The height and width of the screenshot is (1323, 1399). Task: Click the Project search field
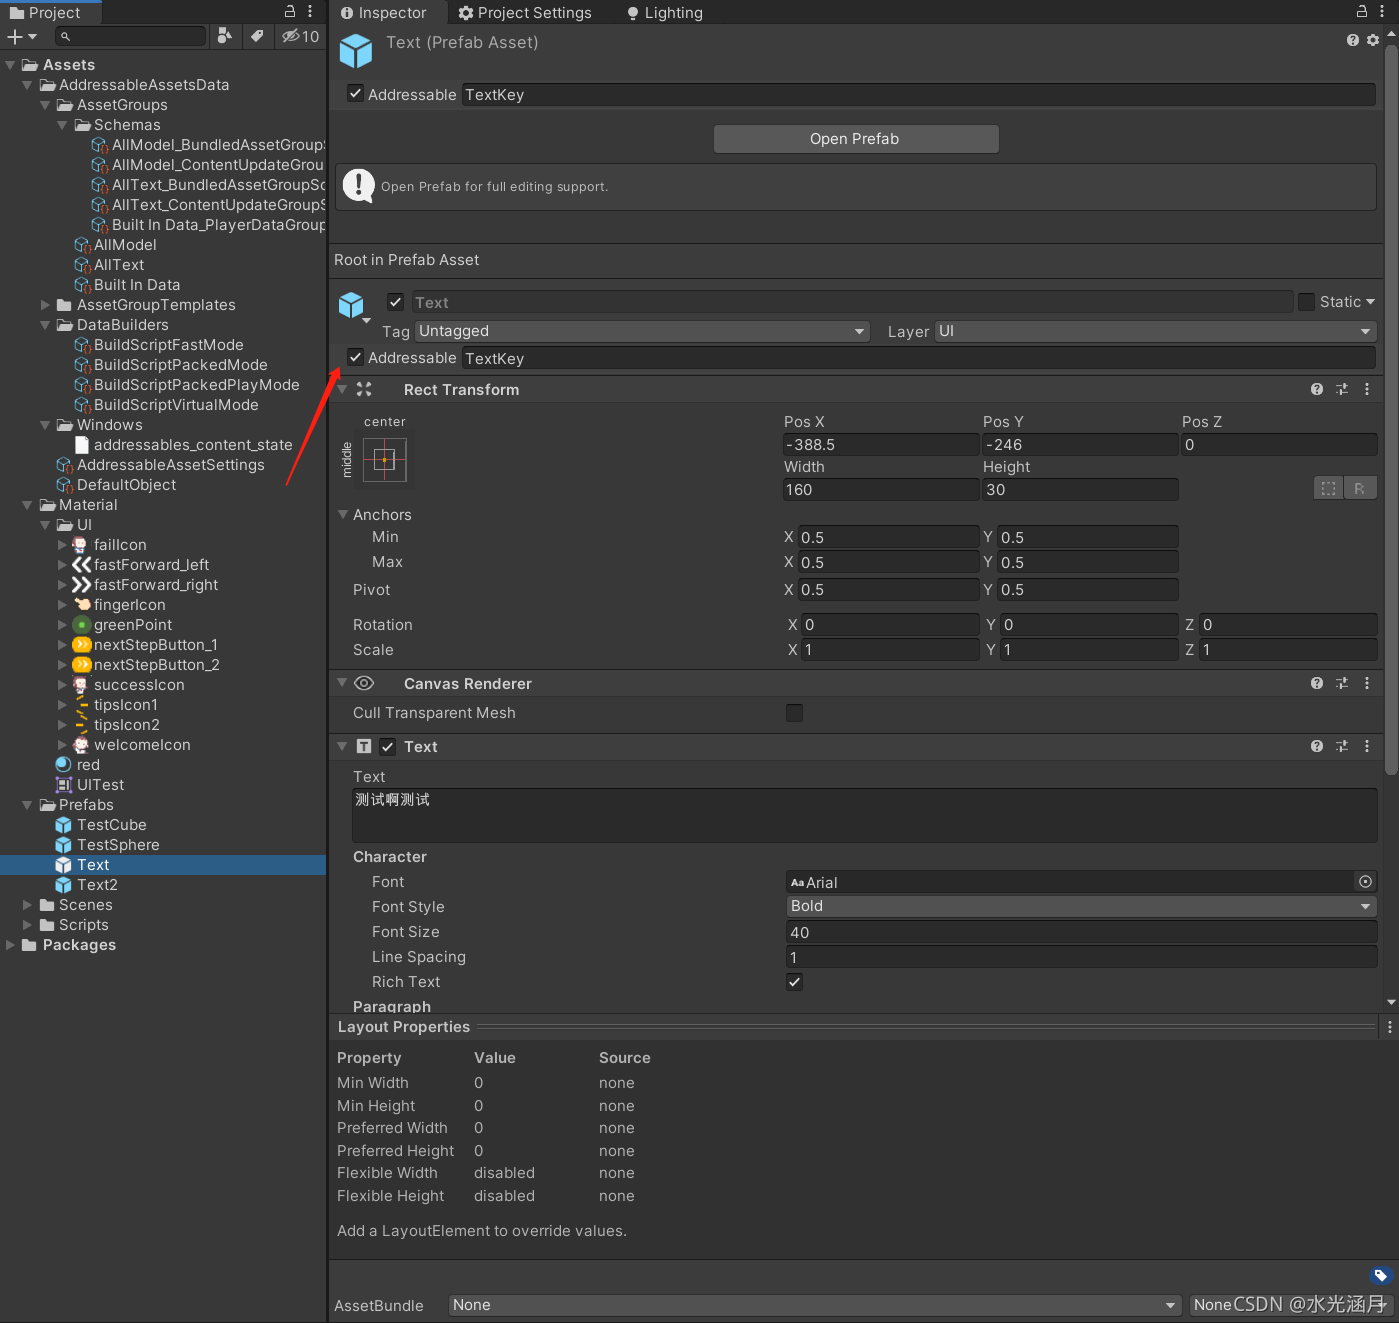tap(130, 36)
